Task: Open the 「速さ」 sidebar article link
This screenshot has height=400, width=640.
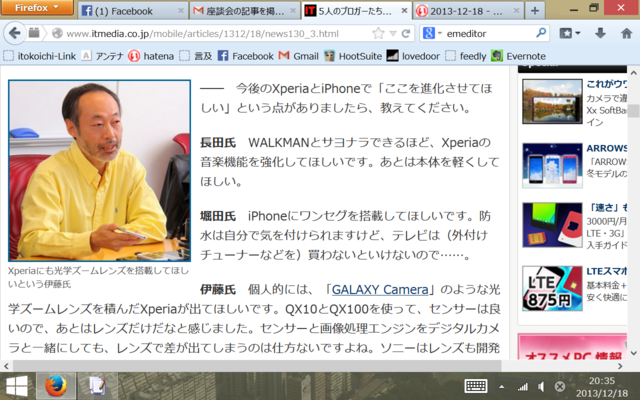Action: click(x=607, y=207)
